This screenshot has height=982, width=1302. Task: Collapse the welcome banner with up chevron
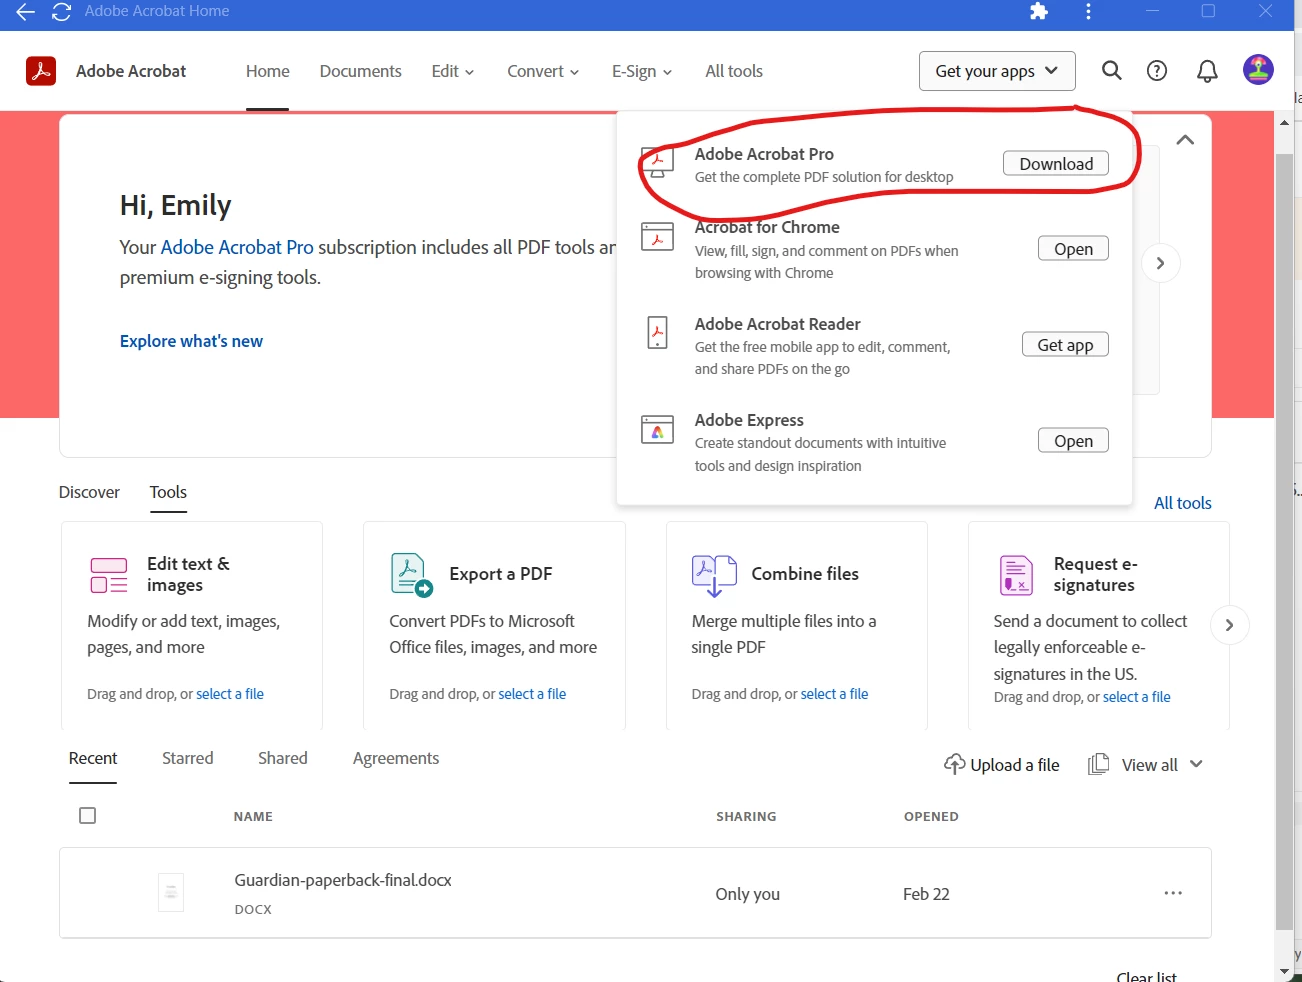tap(1185, 140)
